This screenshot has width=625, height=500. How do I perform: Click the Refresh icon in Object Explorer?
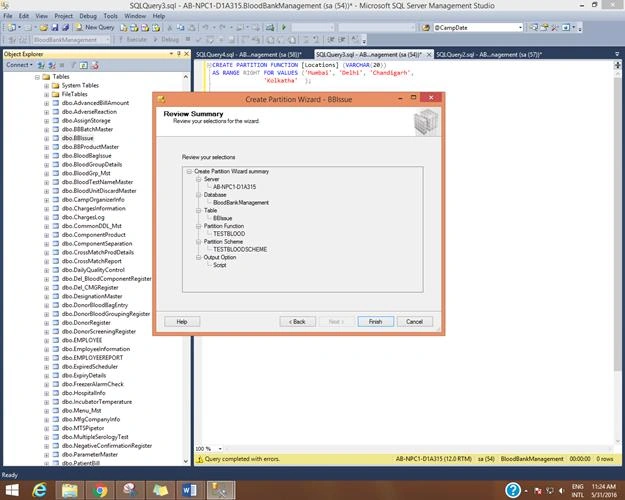[x=84, y=65]
